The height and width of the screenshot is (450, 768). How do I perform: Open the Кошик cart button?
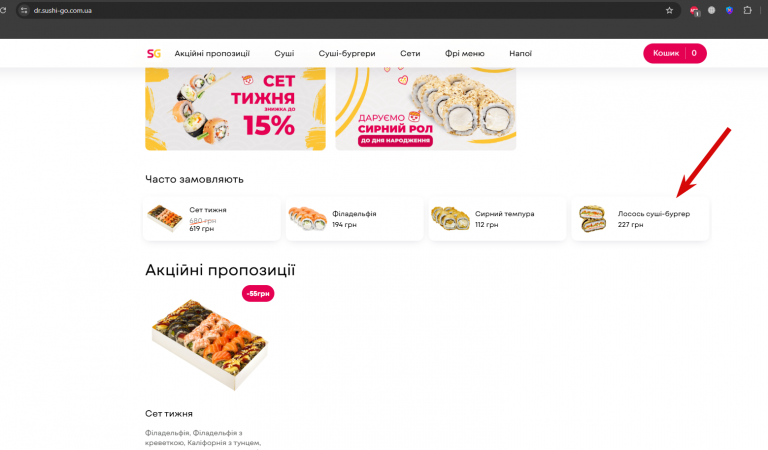pyautogui.click(x=674, y=53)
